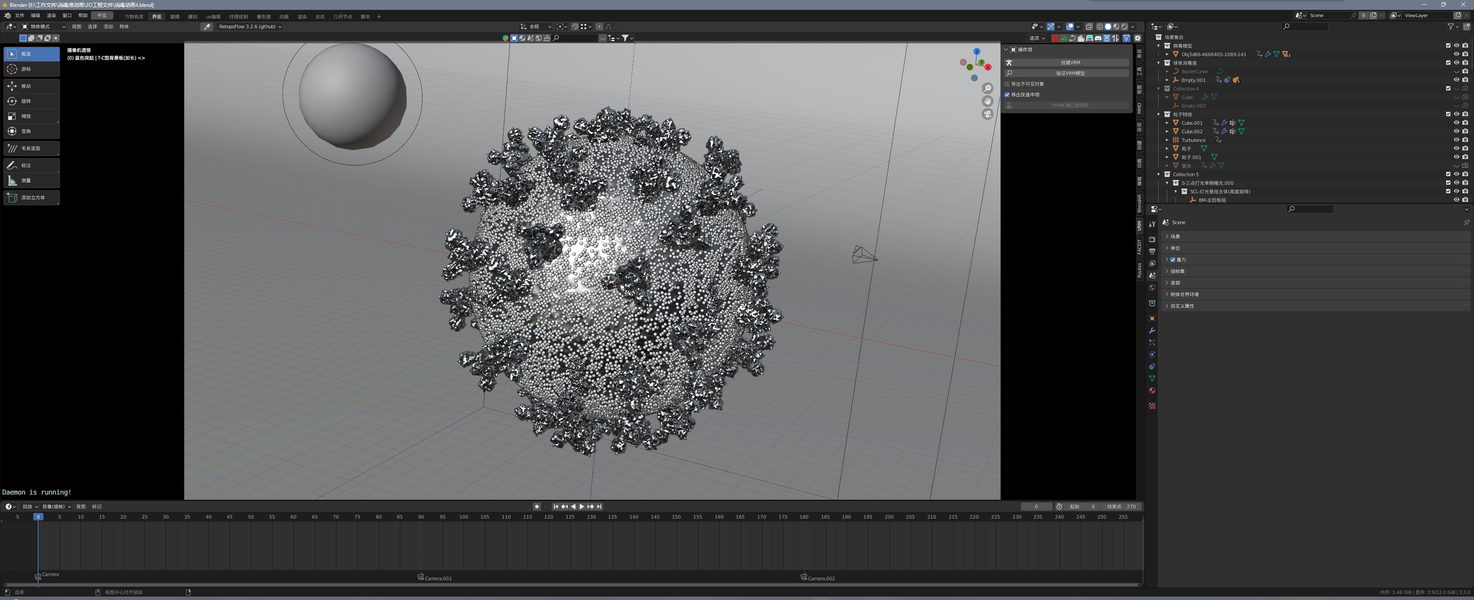Jump to the end frame in timeline
Screen dimensions: 1474x600
599,507
